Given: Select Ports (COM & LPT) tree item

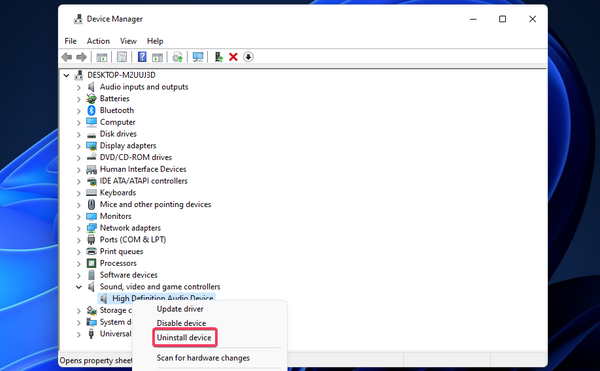Looking at the screenshot, I should pos(133,239).
